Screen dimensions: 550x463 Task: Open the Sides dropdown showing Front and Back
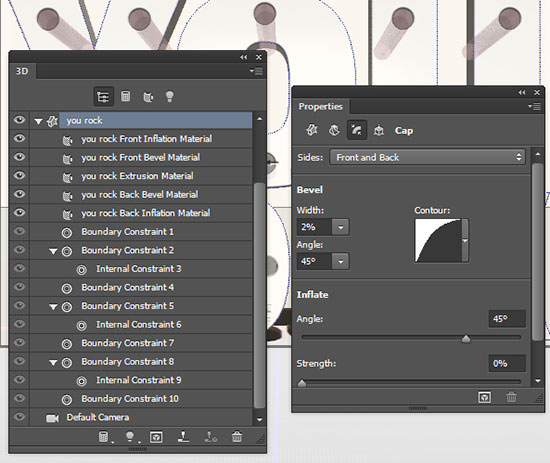(427, 157)
